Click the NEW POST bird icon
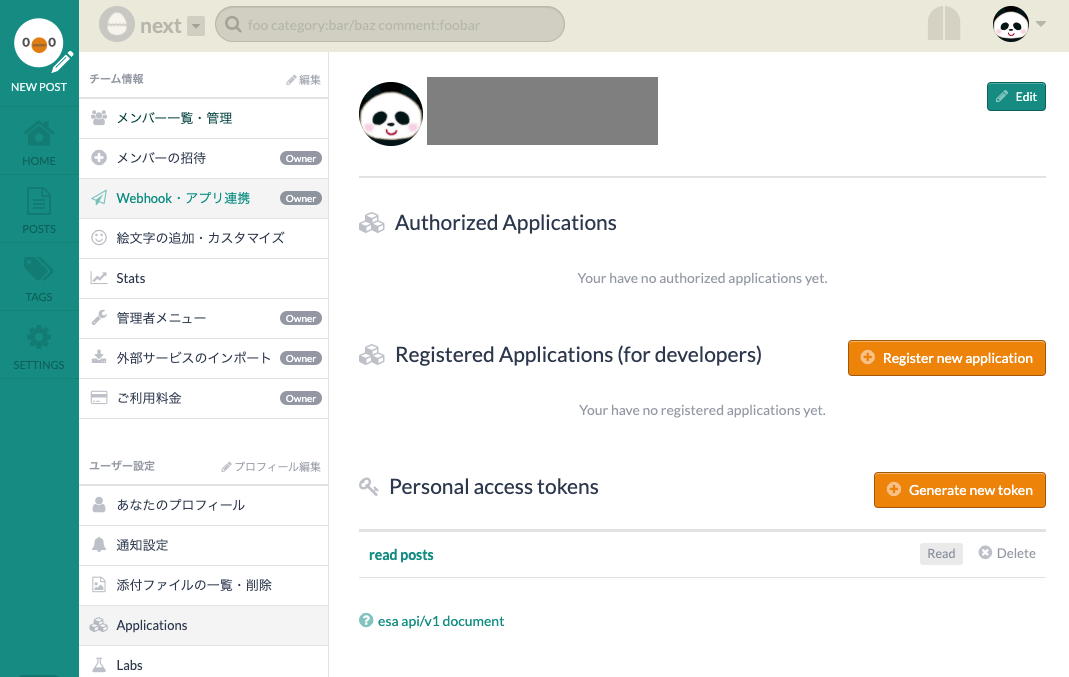The height and width of the screenshot is (677, 1069). (39, 45)
